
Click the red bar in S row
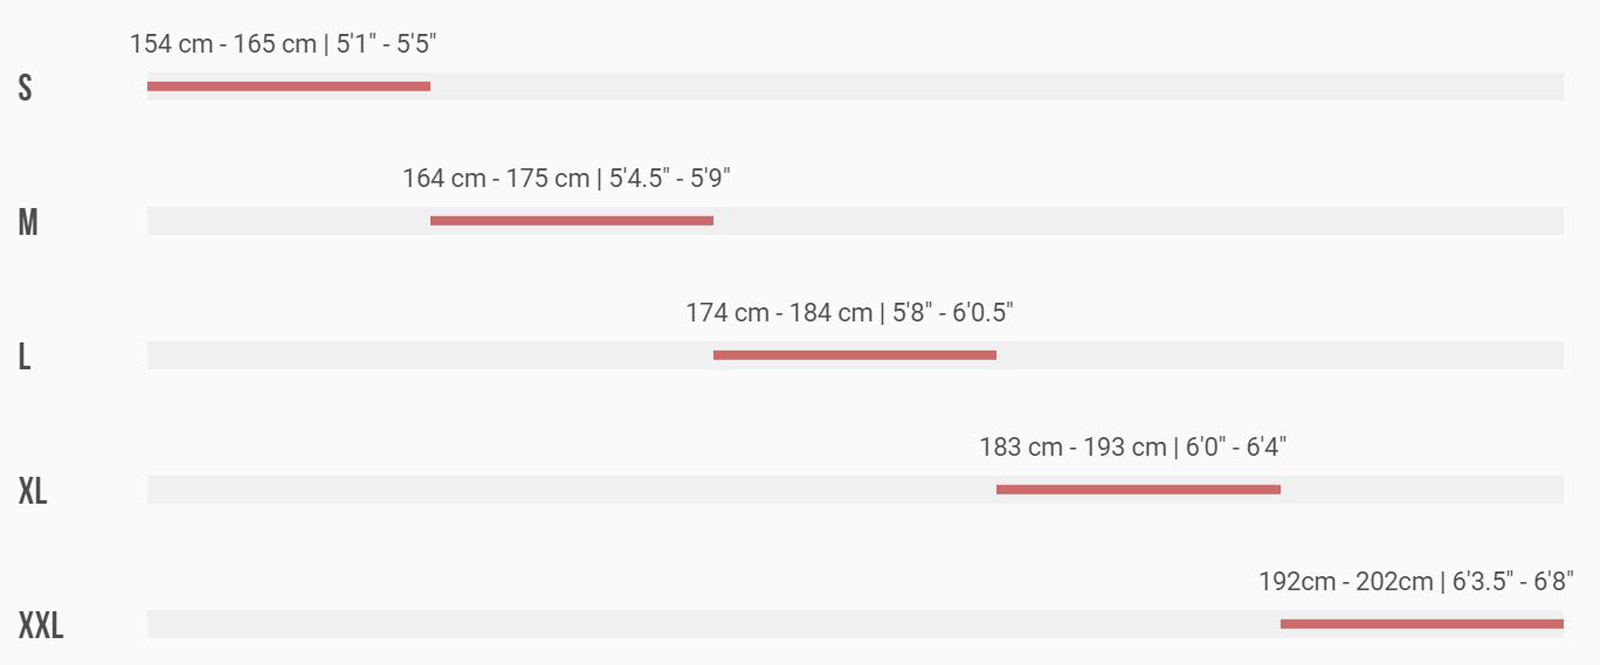coord(288,86)
